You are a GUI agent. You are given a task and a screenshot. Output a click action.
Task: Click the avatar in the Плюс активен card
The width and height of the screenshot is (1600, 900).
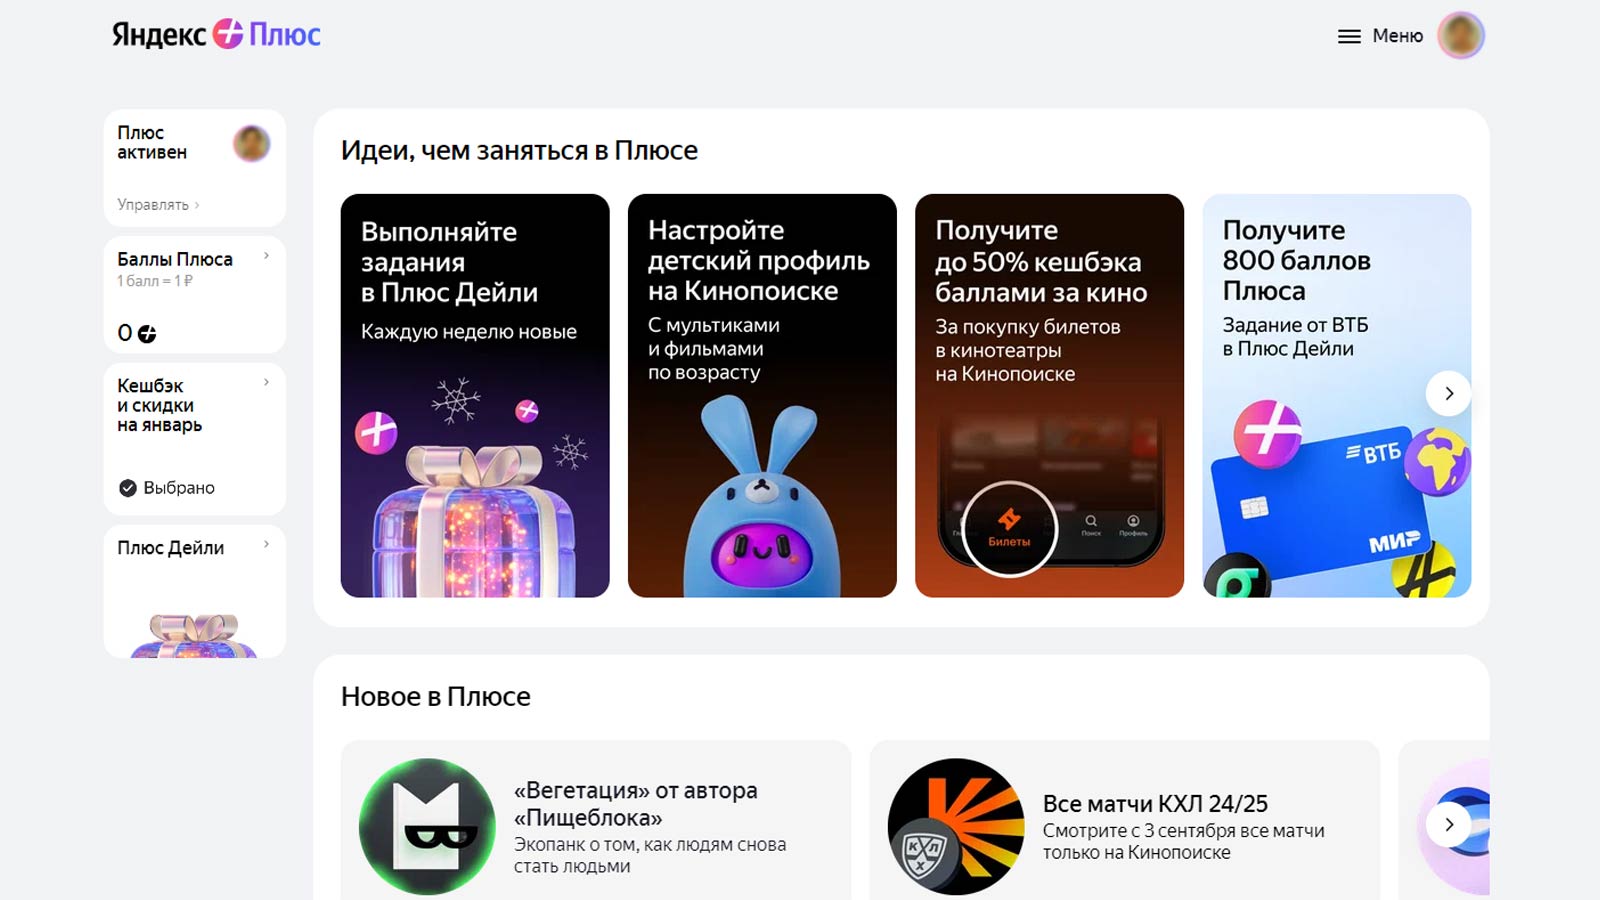pos(251,144)
